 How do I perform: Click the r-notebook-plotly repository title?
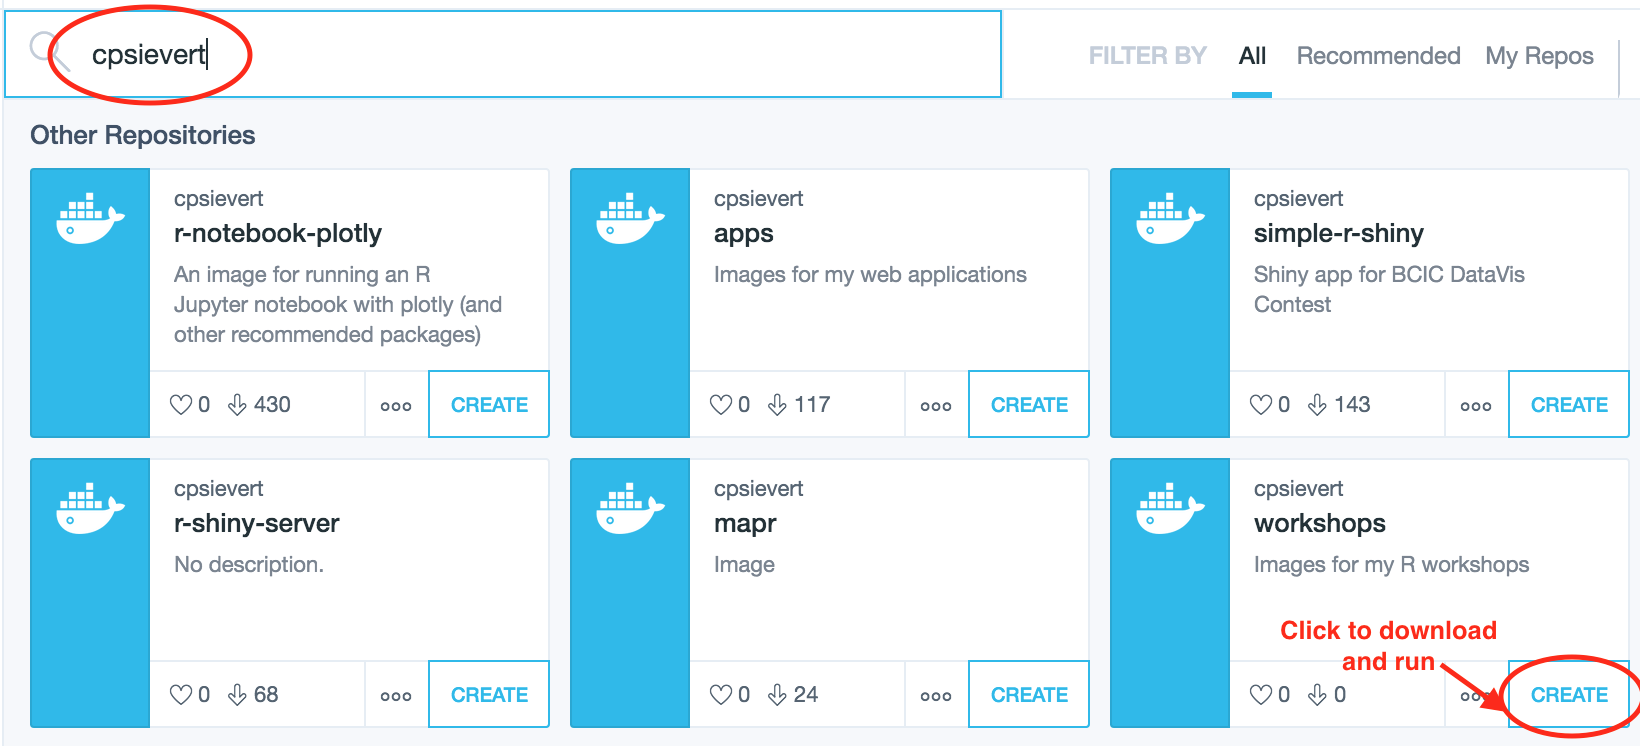(278, 234)
